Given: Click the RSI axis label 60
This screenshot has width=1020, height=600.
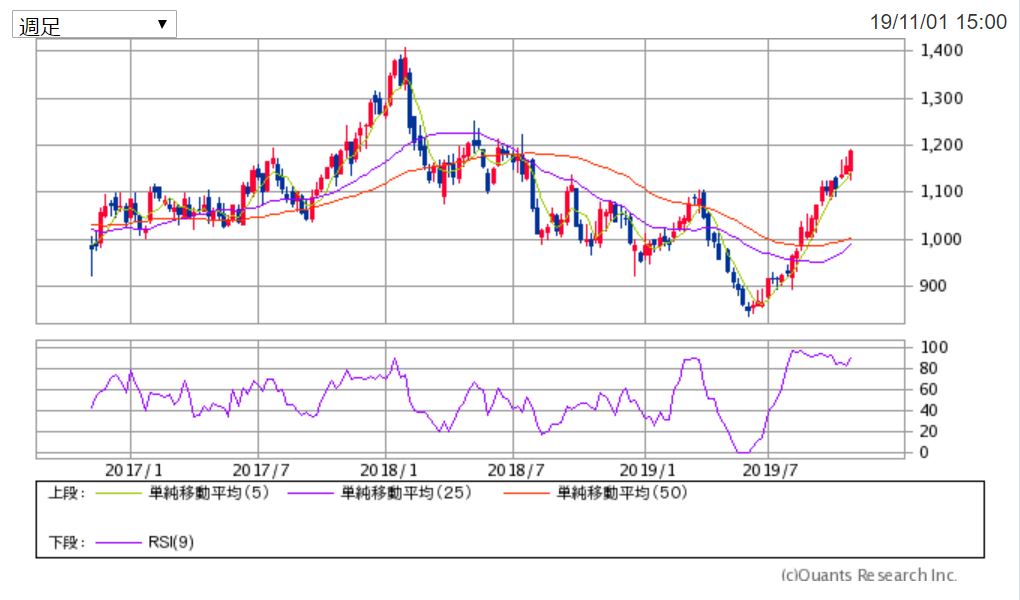Looking at the screenshot, I should pyautogui.click(x=929, y=390).
